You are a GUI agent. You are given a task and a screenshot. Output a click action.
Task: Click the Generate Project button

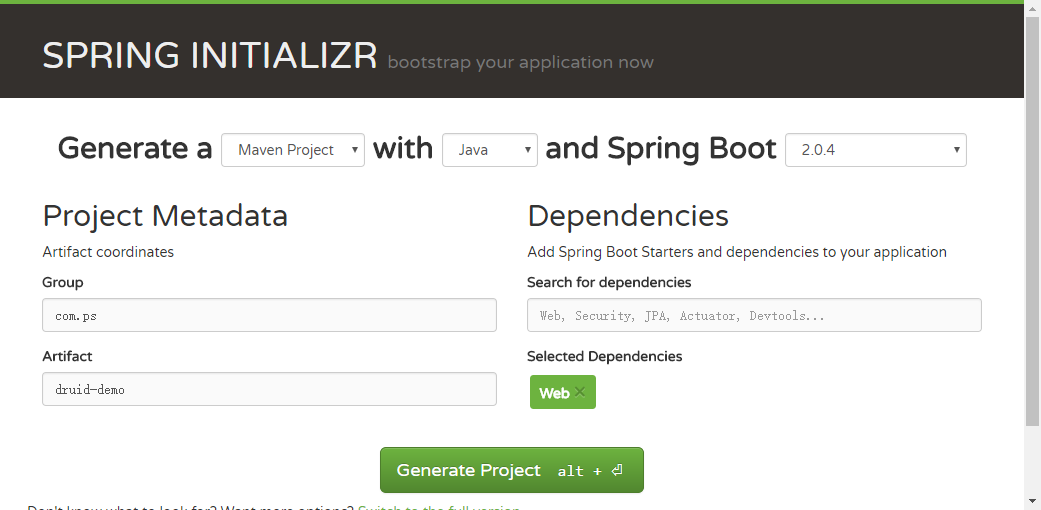[512, 470]
